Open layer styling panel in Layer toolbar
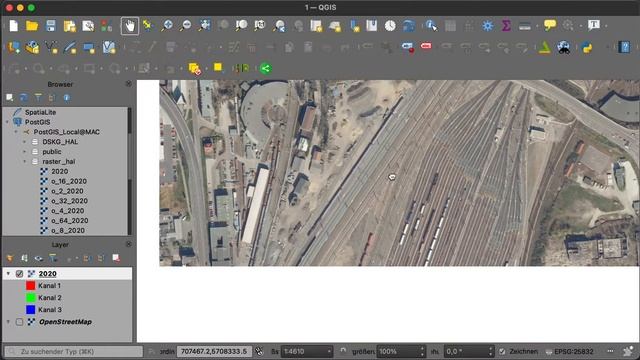Image resolution: width=640 pixels, height=360 pixels. pyautogui.click(x=10, y=258)
